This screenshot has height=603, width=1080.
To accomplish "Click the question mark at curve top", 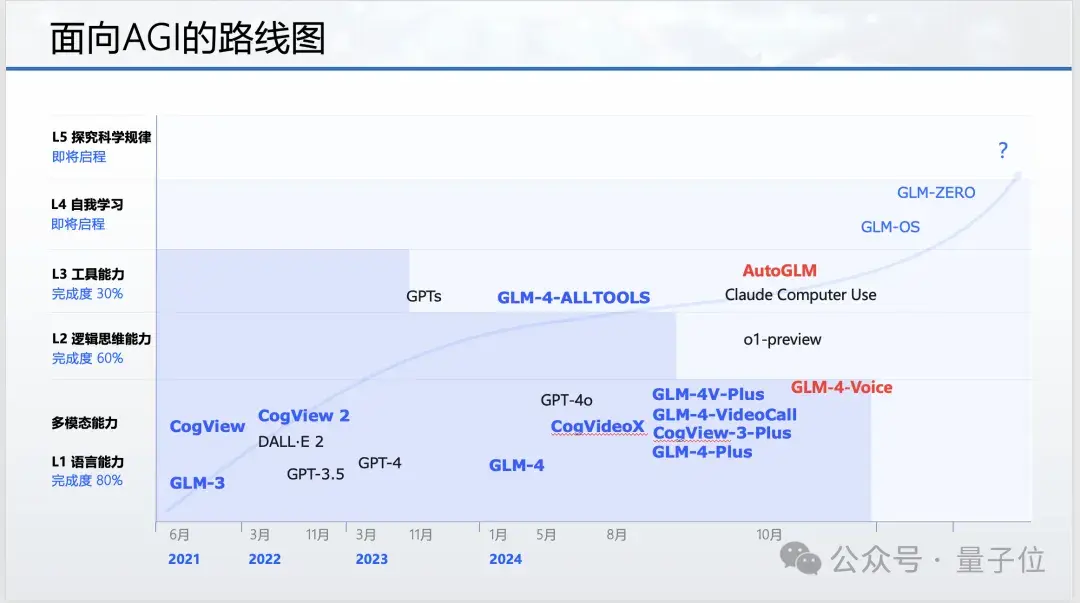I will [x=1002, y=151].
